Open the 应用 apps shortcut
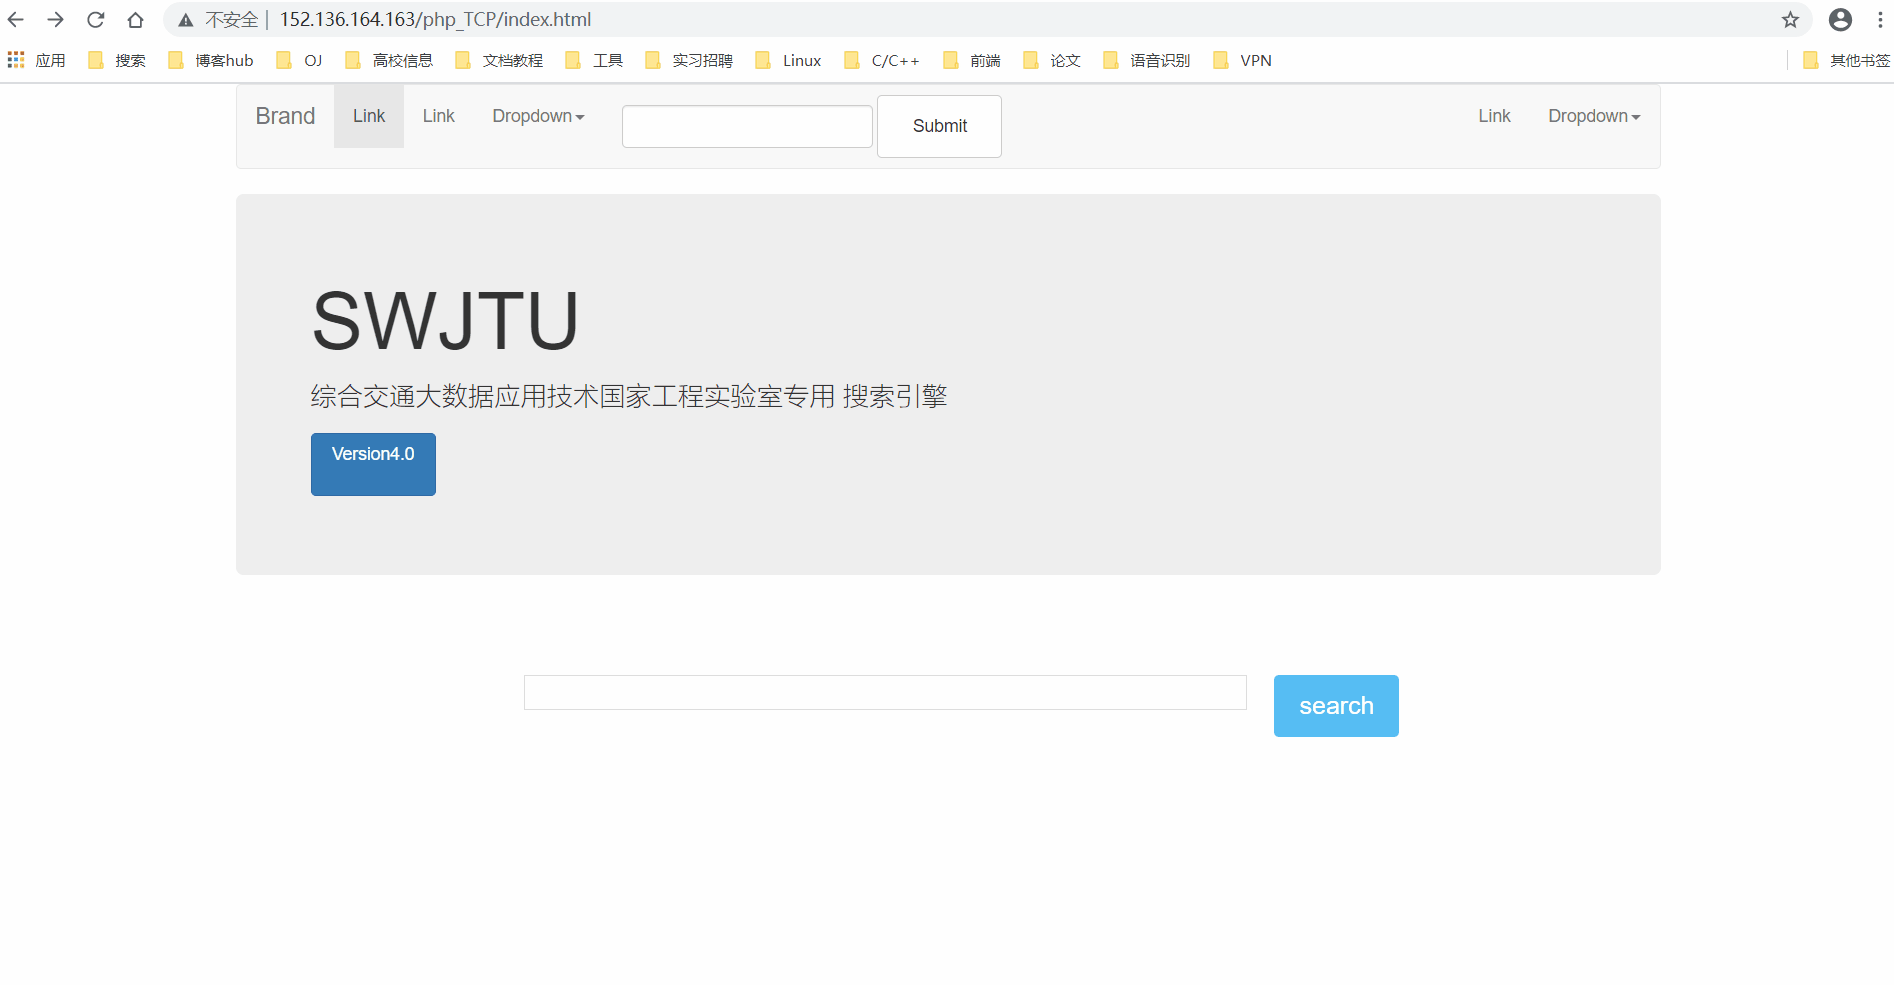Screen dimensions: 1894x985 pos(36,60)
